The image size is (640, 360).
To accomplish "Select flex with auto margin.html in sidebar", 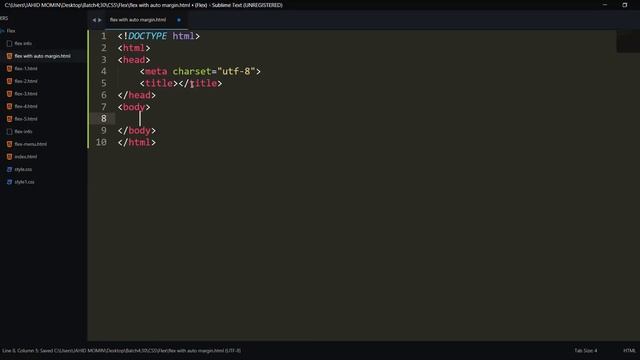I will (42, 56).
